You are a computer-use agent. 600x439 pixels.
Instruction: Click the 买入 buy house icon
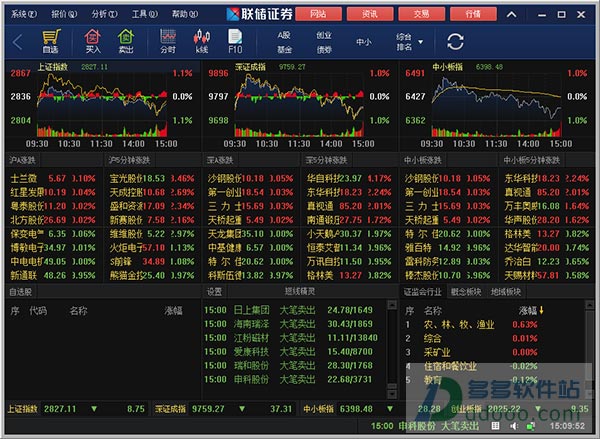pyautogui.click(x=93, y=41)
